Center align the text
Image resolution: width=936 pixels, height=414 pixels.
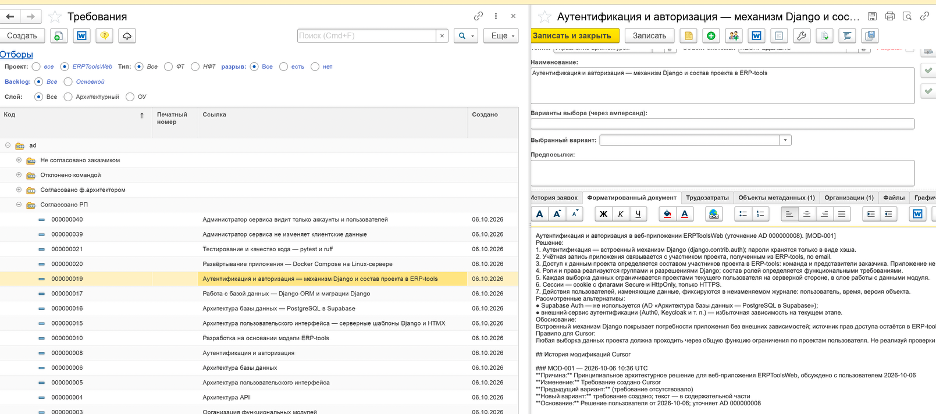point(807,214)
